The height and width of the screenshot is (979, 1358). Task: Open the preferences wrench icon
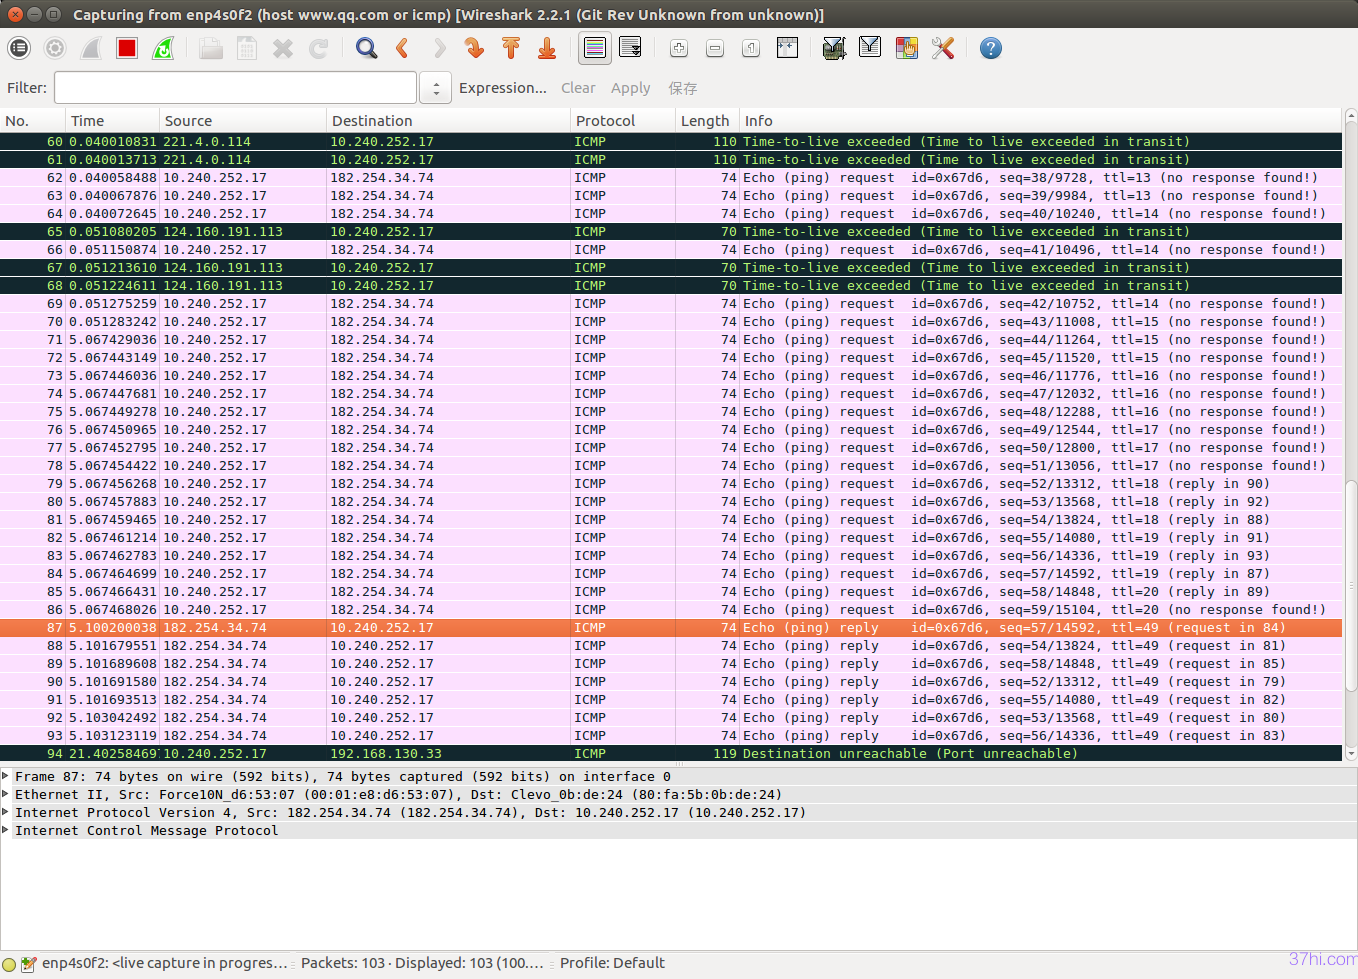tap(943, 48)
